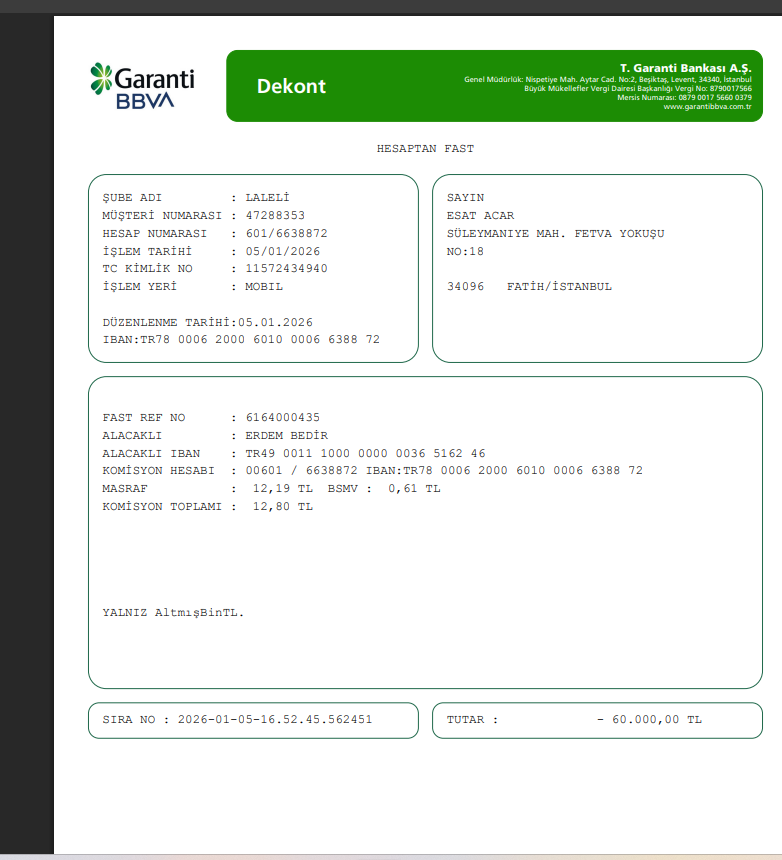The image size is (782, 860).
Task: Open the www.garantibbva.com.tr link
Action: coord(707,106)
